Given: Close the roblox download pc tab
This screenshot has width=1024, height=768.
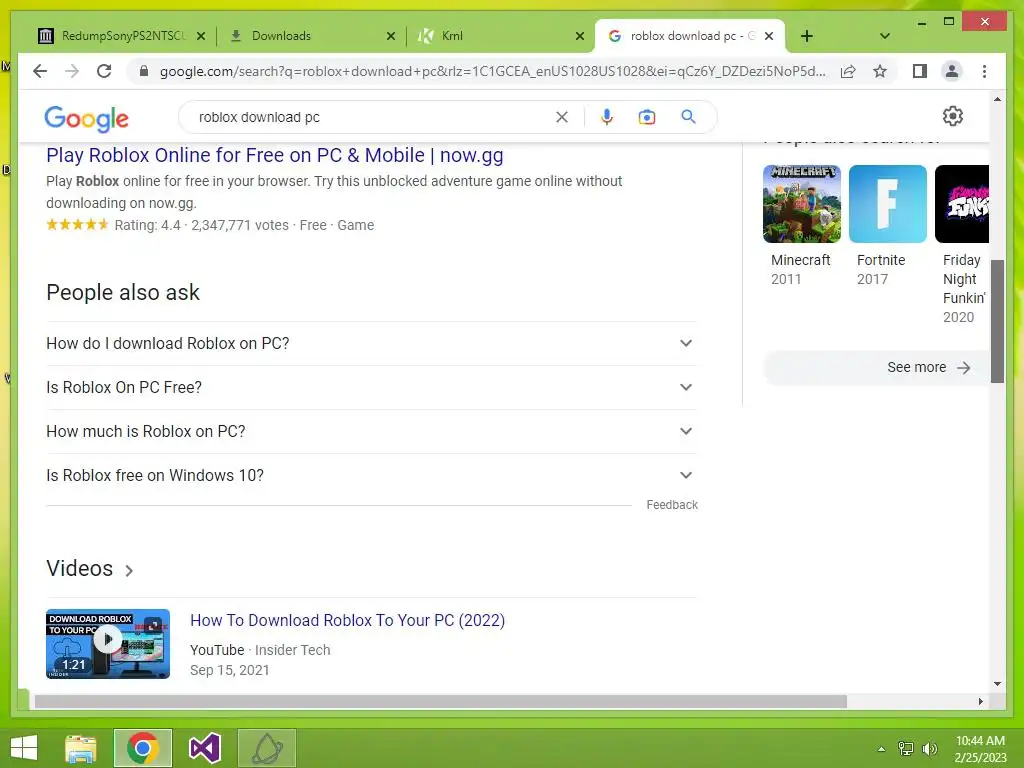Looking at the screenshot, I should click(x=769, y=36).
